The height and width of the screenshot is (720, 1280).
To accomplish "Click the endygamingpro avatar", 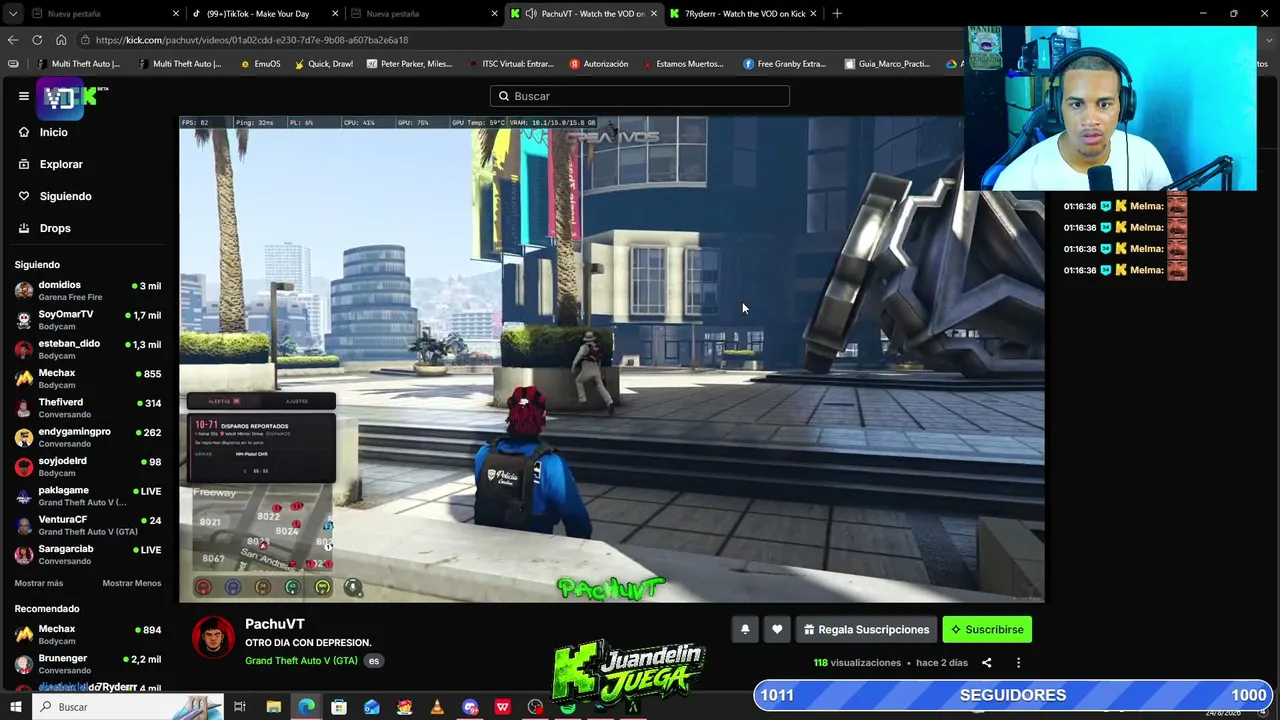I will point(23,437).
